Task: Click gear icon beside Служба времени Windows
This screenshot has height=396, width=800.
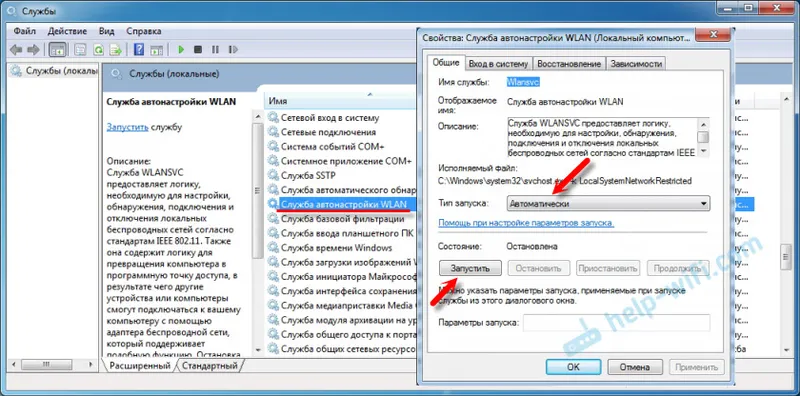Action: pos(273,248)
